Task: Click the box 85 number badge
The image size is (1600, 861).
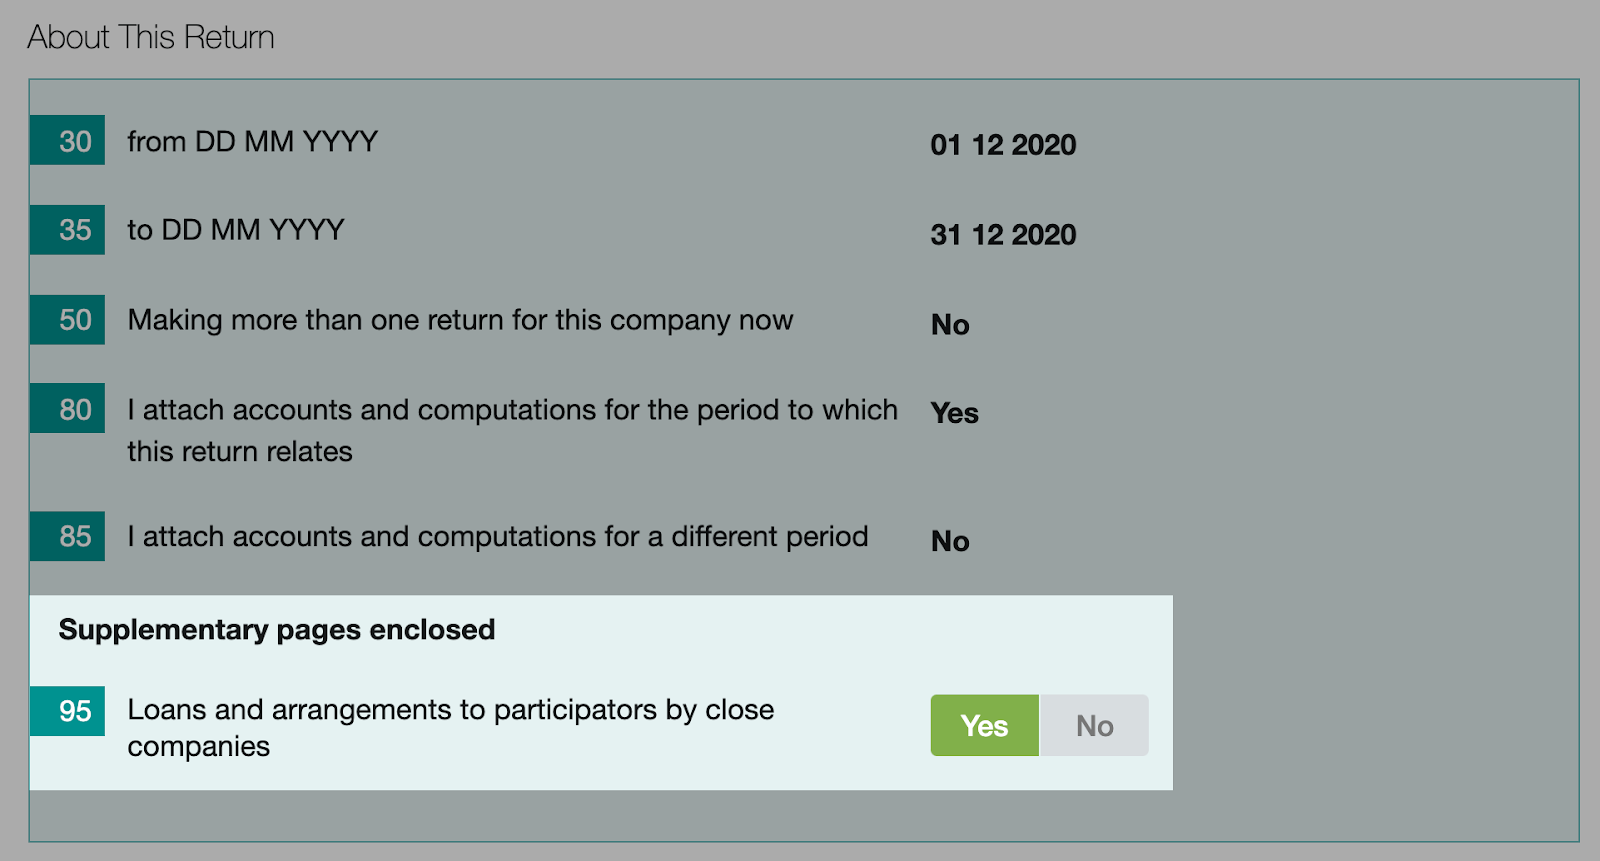Action: pos(67,536)
